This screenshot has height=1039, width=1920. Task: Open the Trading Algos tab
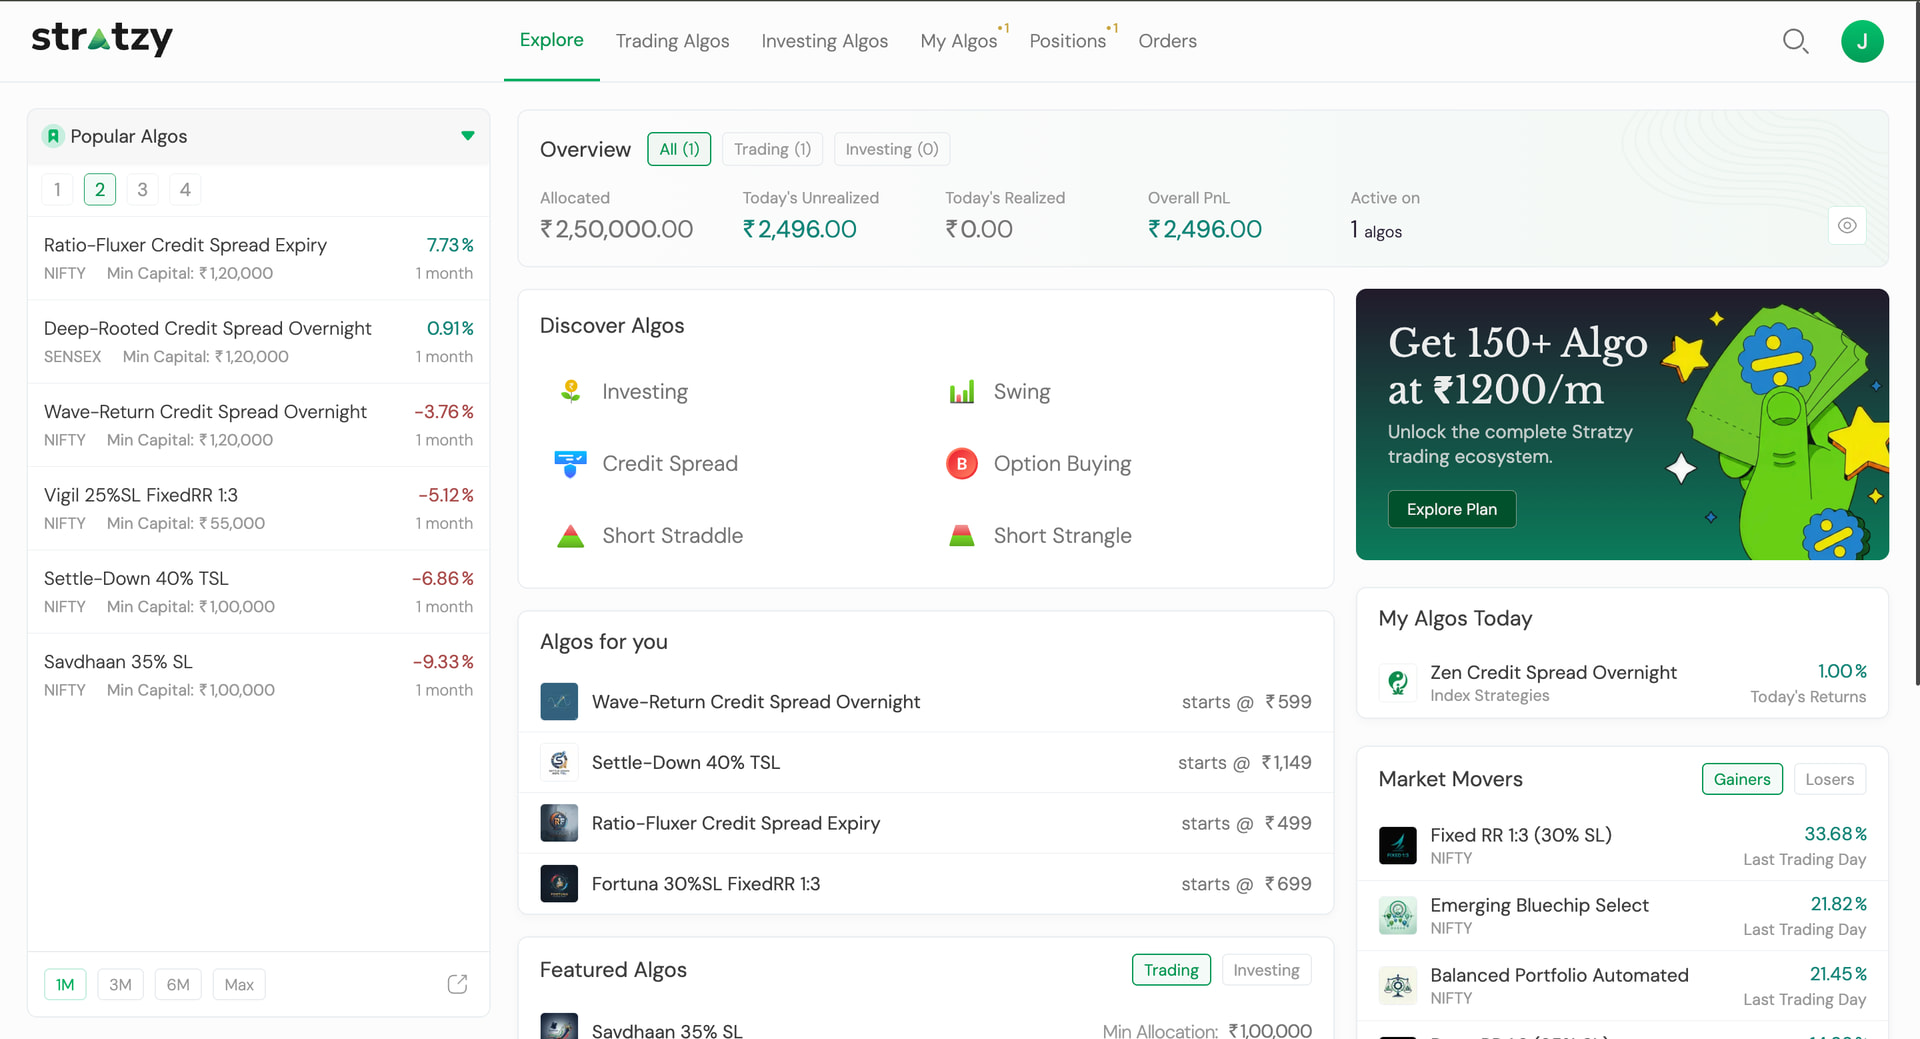coord(672,41)
